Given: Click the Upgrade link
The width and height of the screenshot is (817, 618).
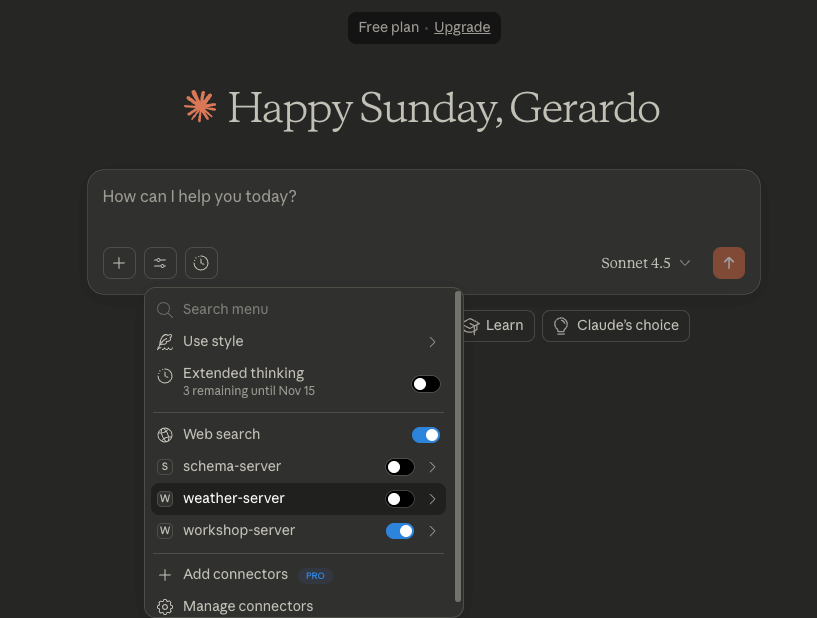Looking at the screenshot, I should tap(462, 27).
